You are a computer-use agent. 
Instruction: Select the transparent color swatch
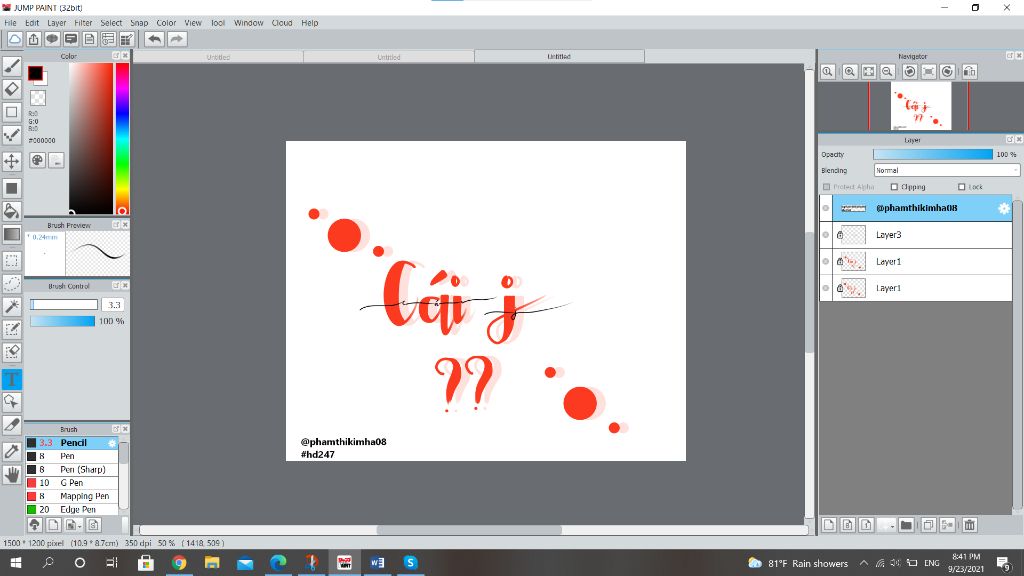pyautogui.click(x=39, y=98)
